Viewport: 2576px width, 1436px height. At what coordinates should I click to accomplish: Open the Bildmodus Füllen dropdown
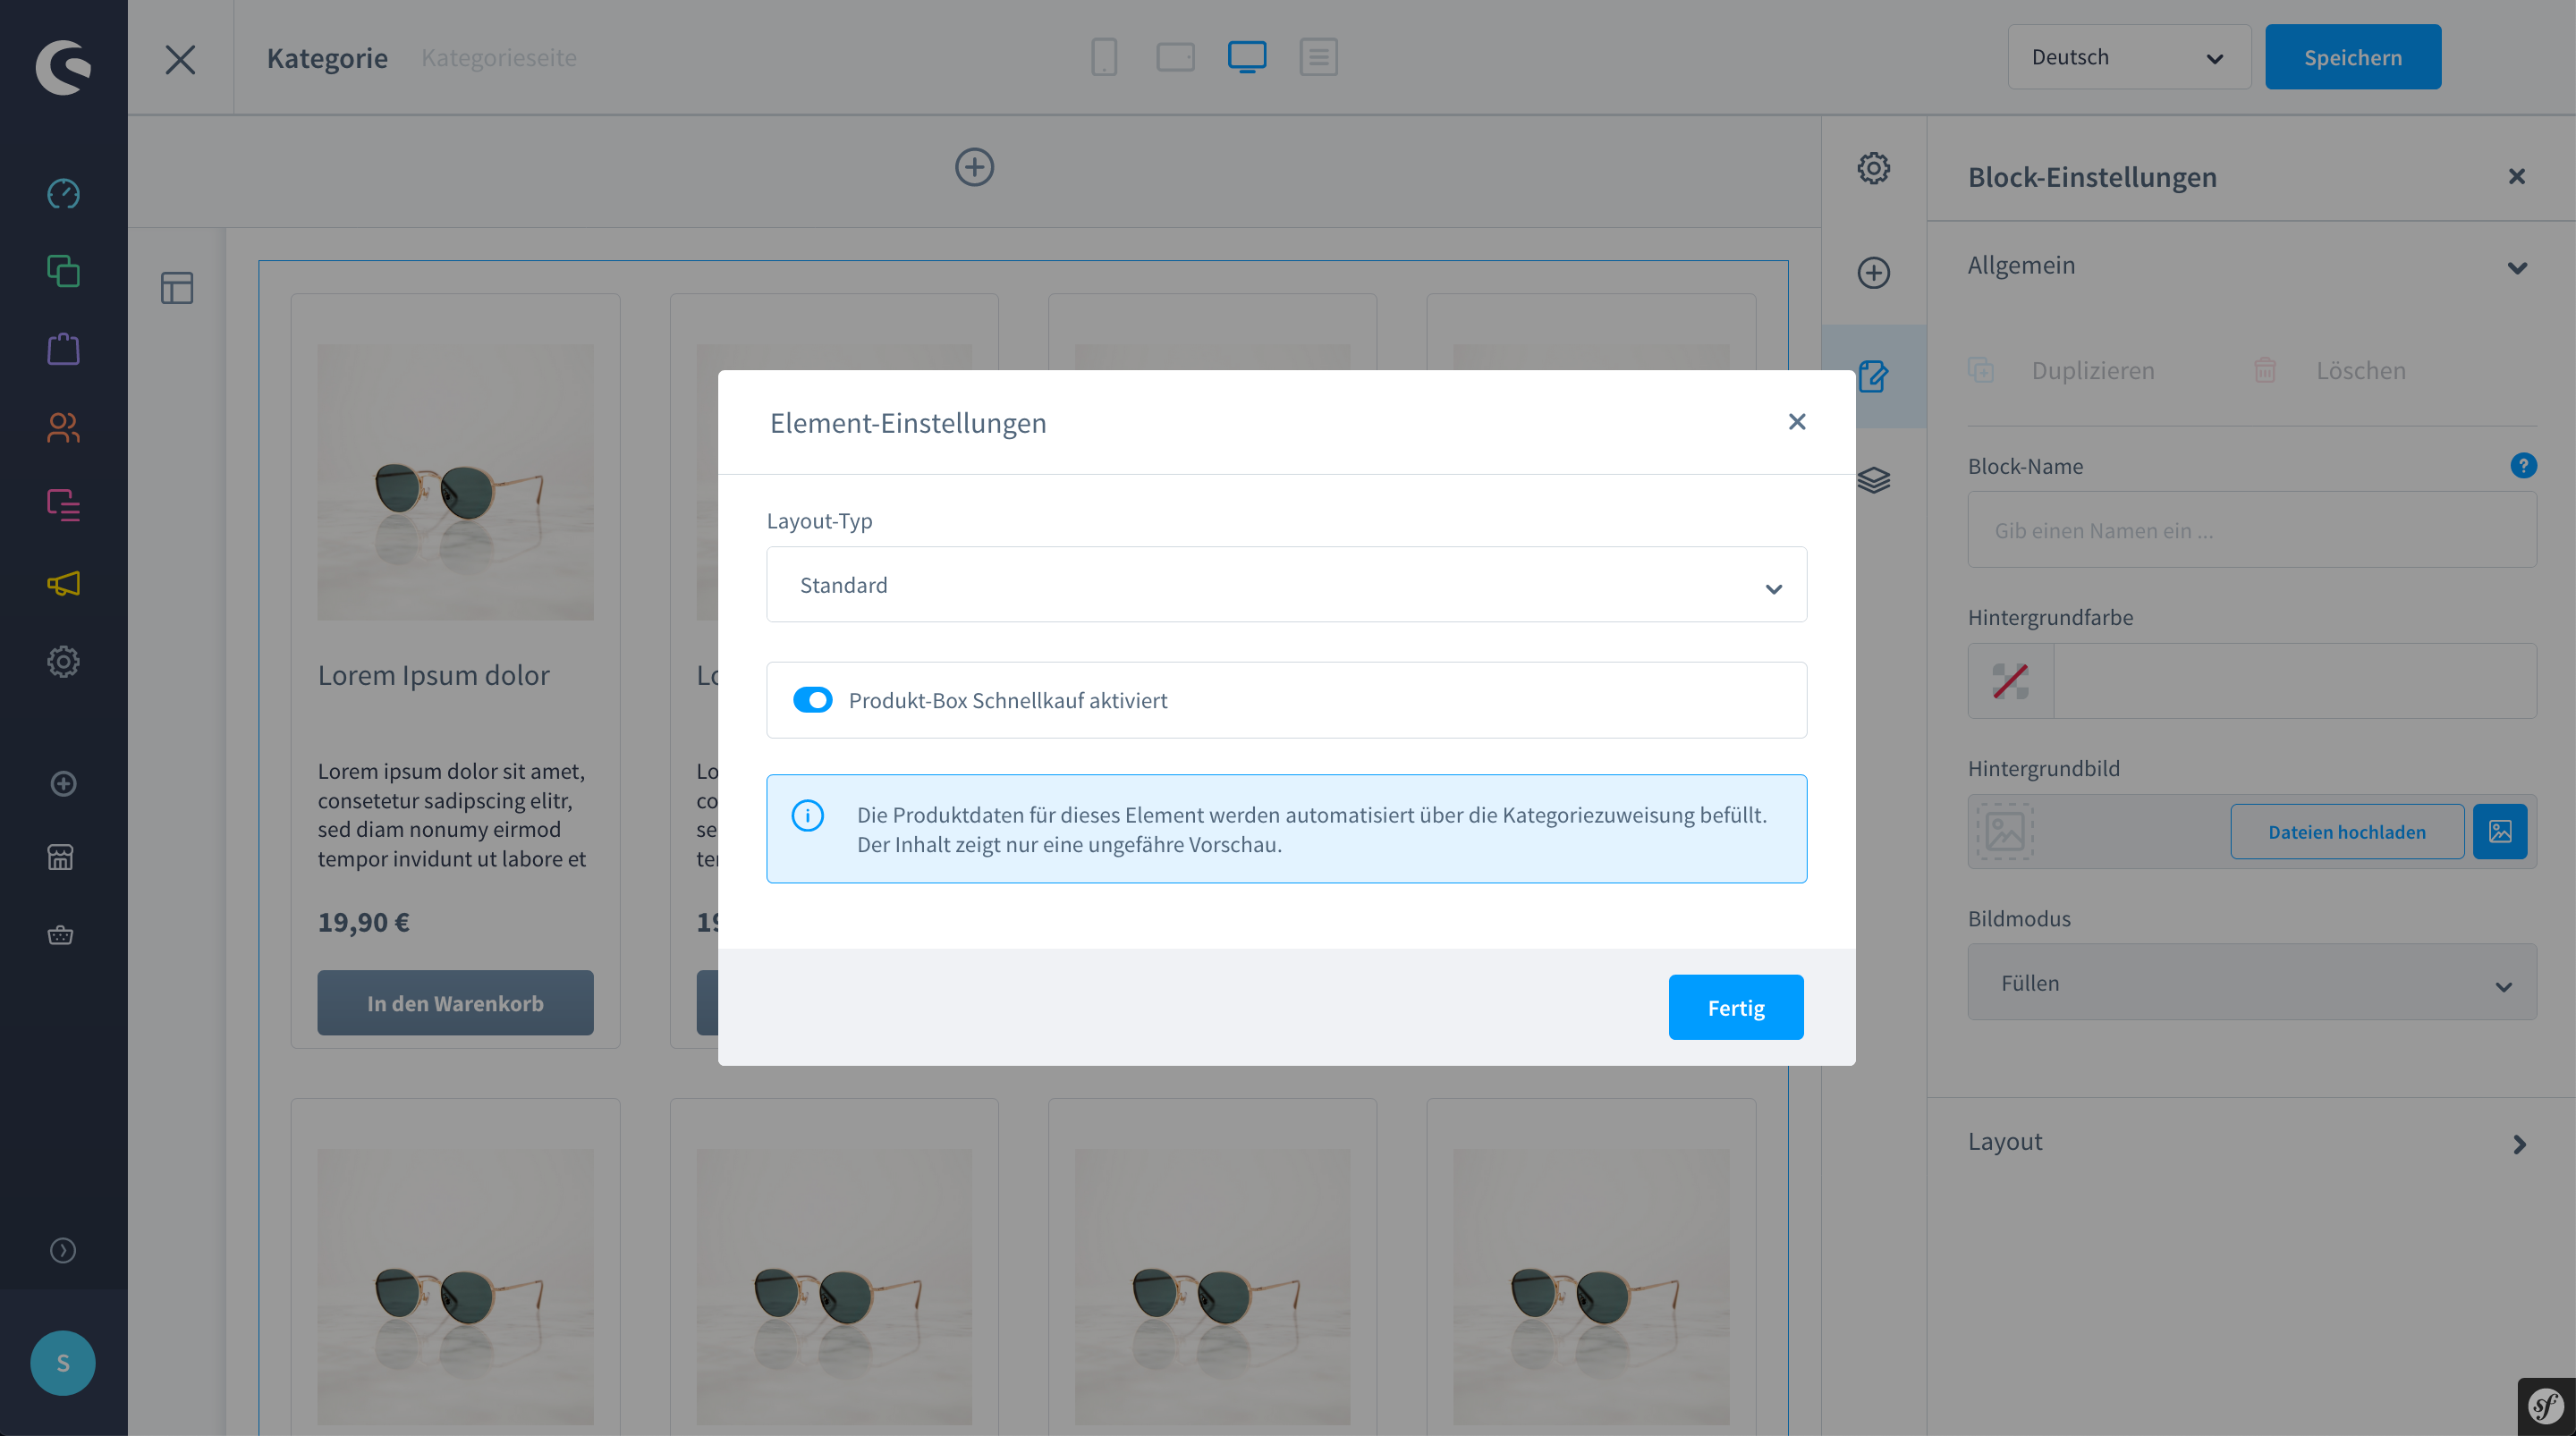pyautogui.click(x=2251, y=983)
